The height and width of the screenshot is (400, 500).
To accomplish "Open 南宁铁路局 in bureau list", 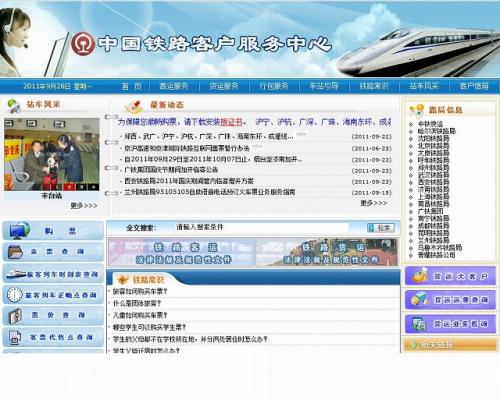I will click(434, 219).
